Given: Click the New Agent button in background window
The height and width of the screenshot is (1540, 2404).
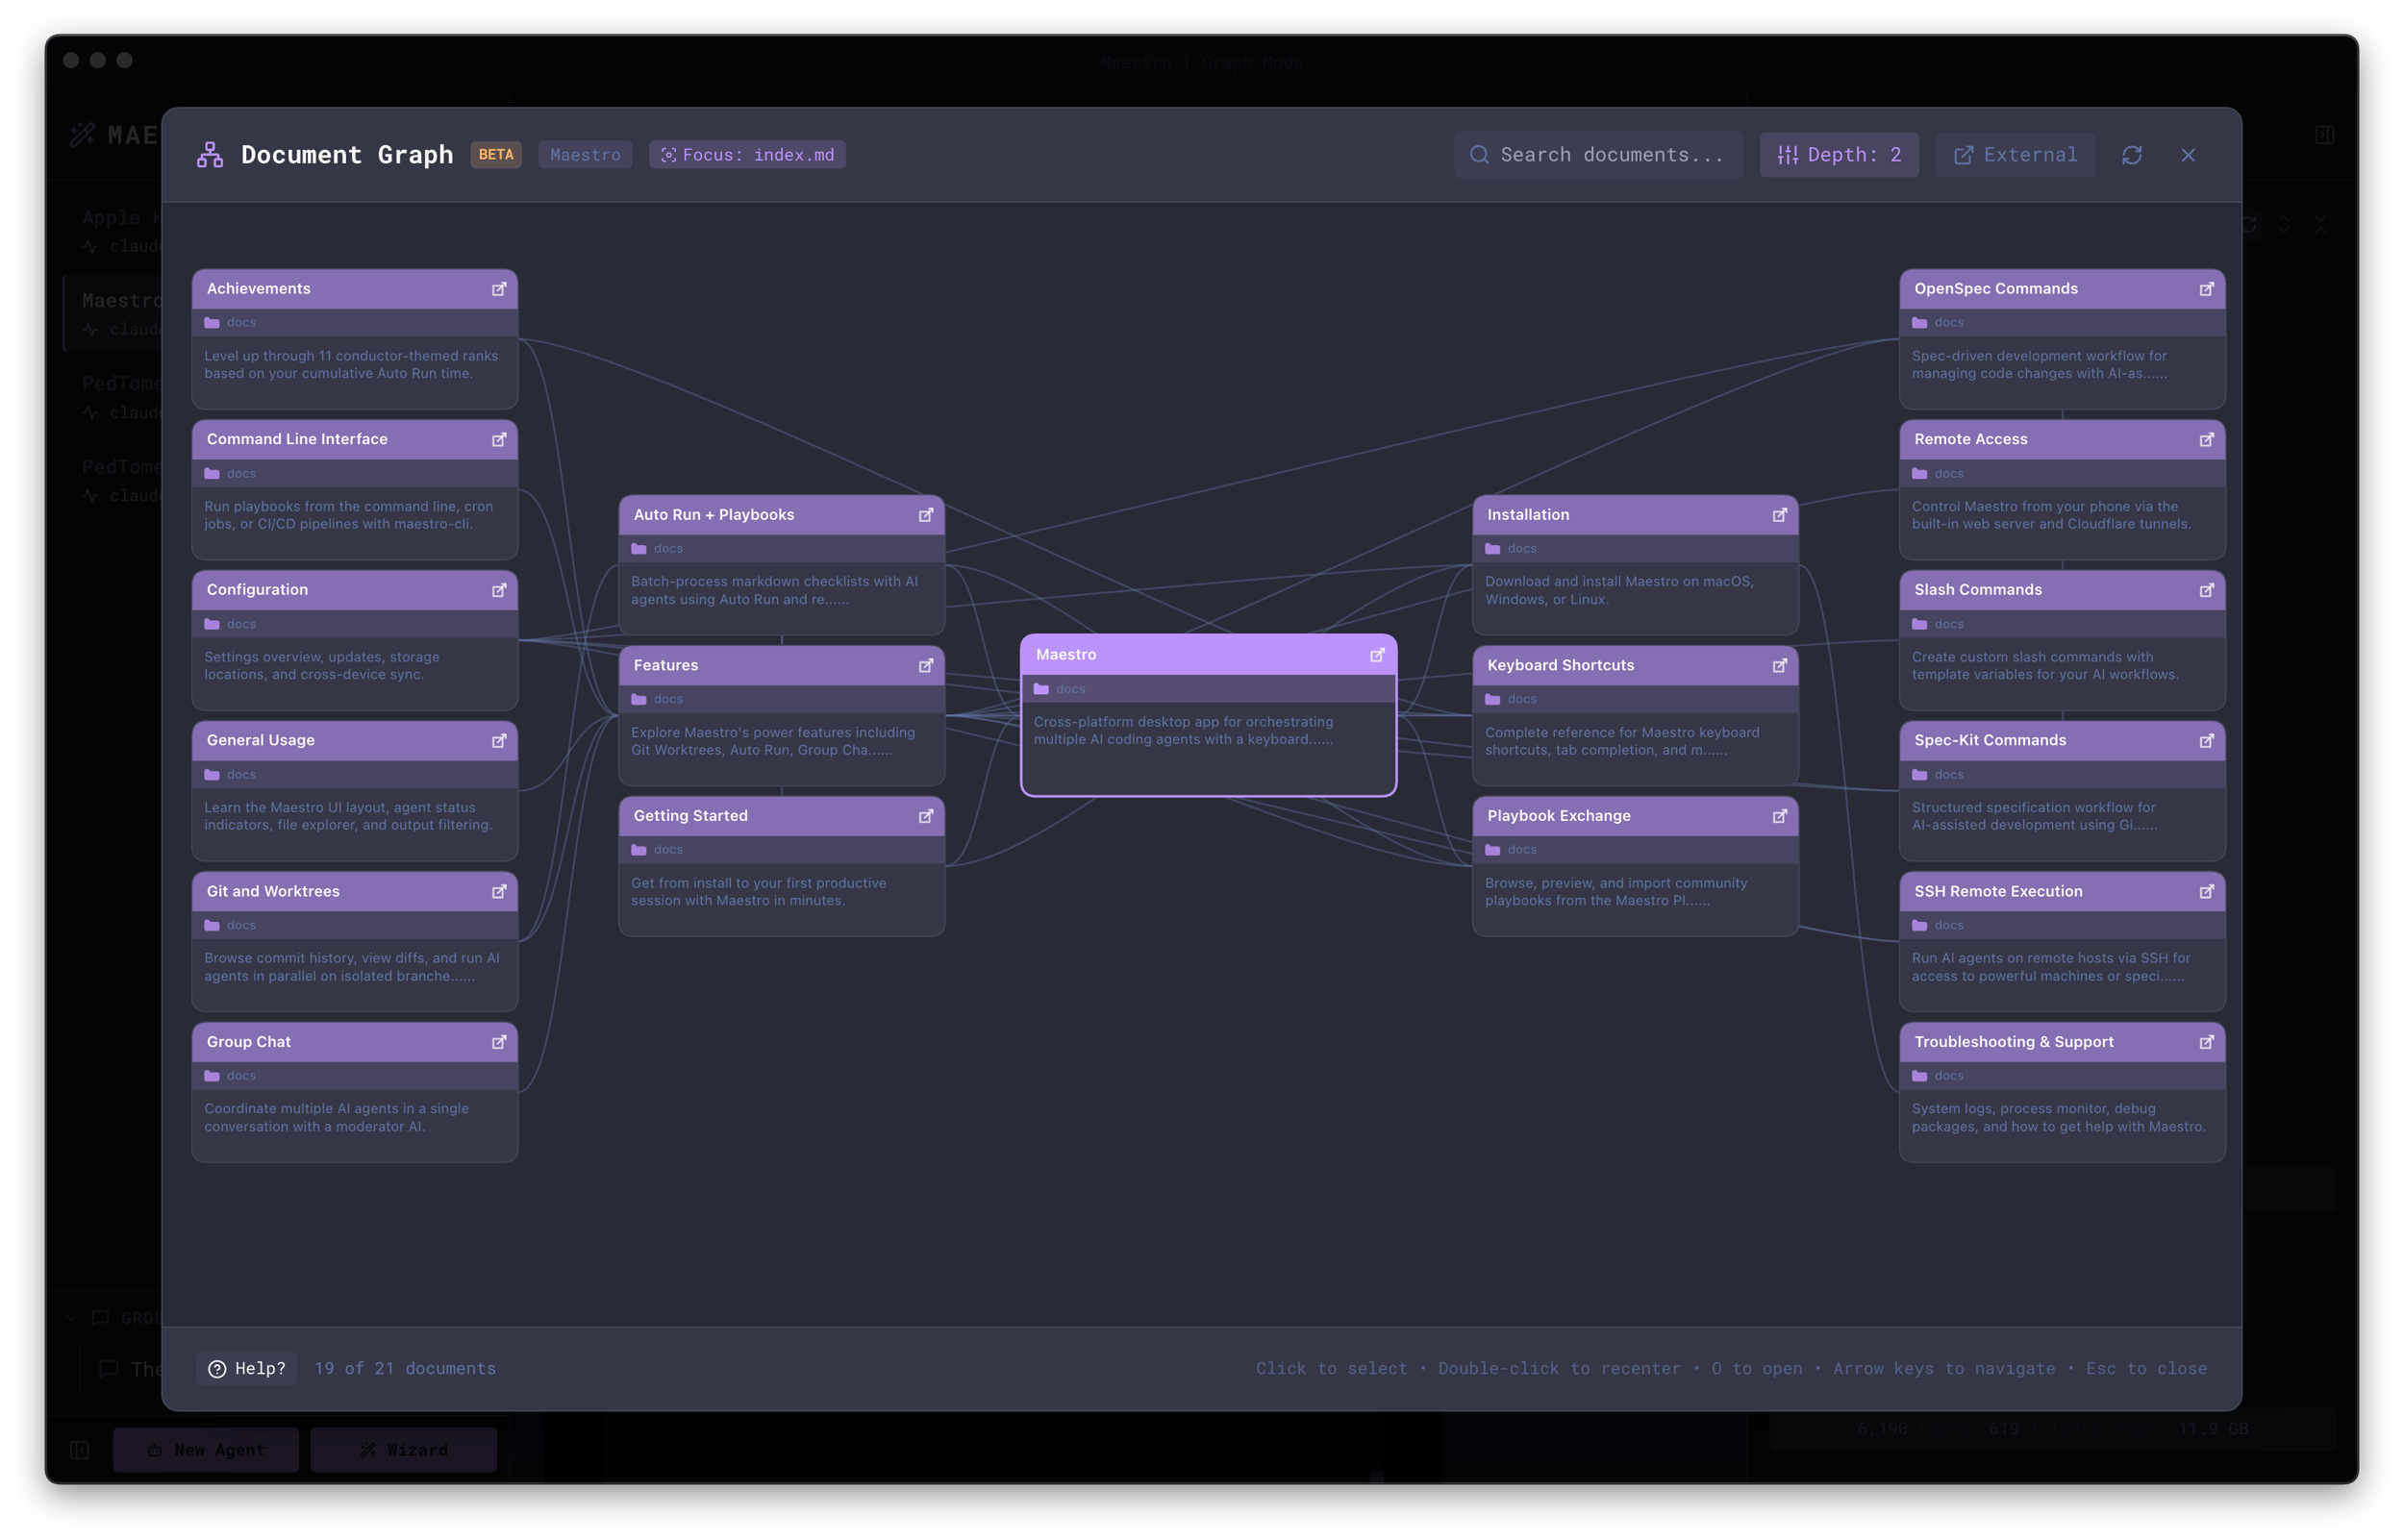Looking at the screenshot, I should click(x=206, y=1450).
